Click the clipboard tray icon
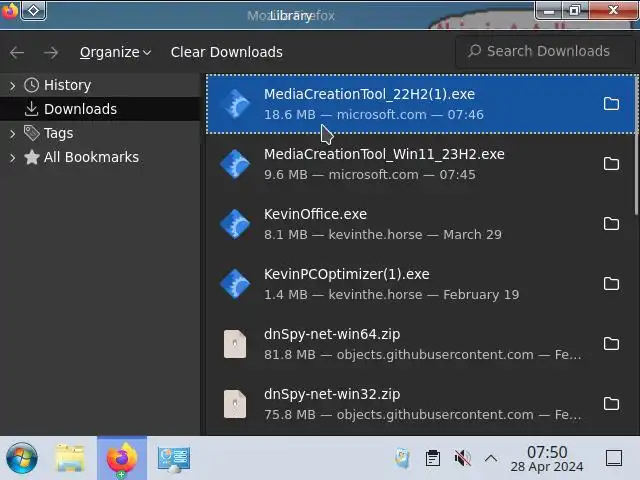Screen dimensions: 640x480 click(x=433, y=458)
